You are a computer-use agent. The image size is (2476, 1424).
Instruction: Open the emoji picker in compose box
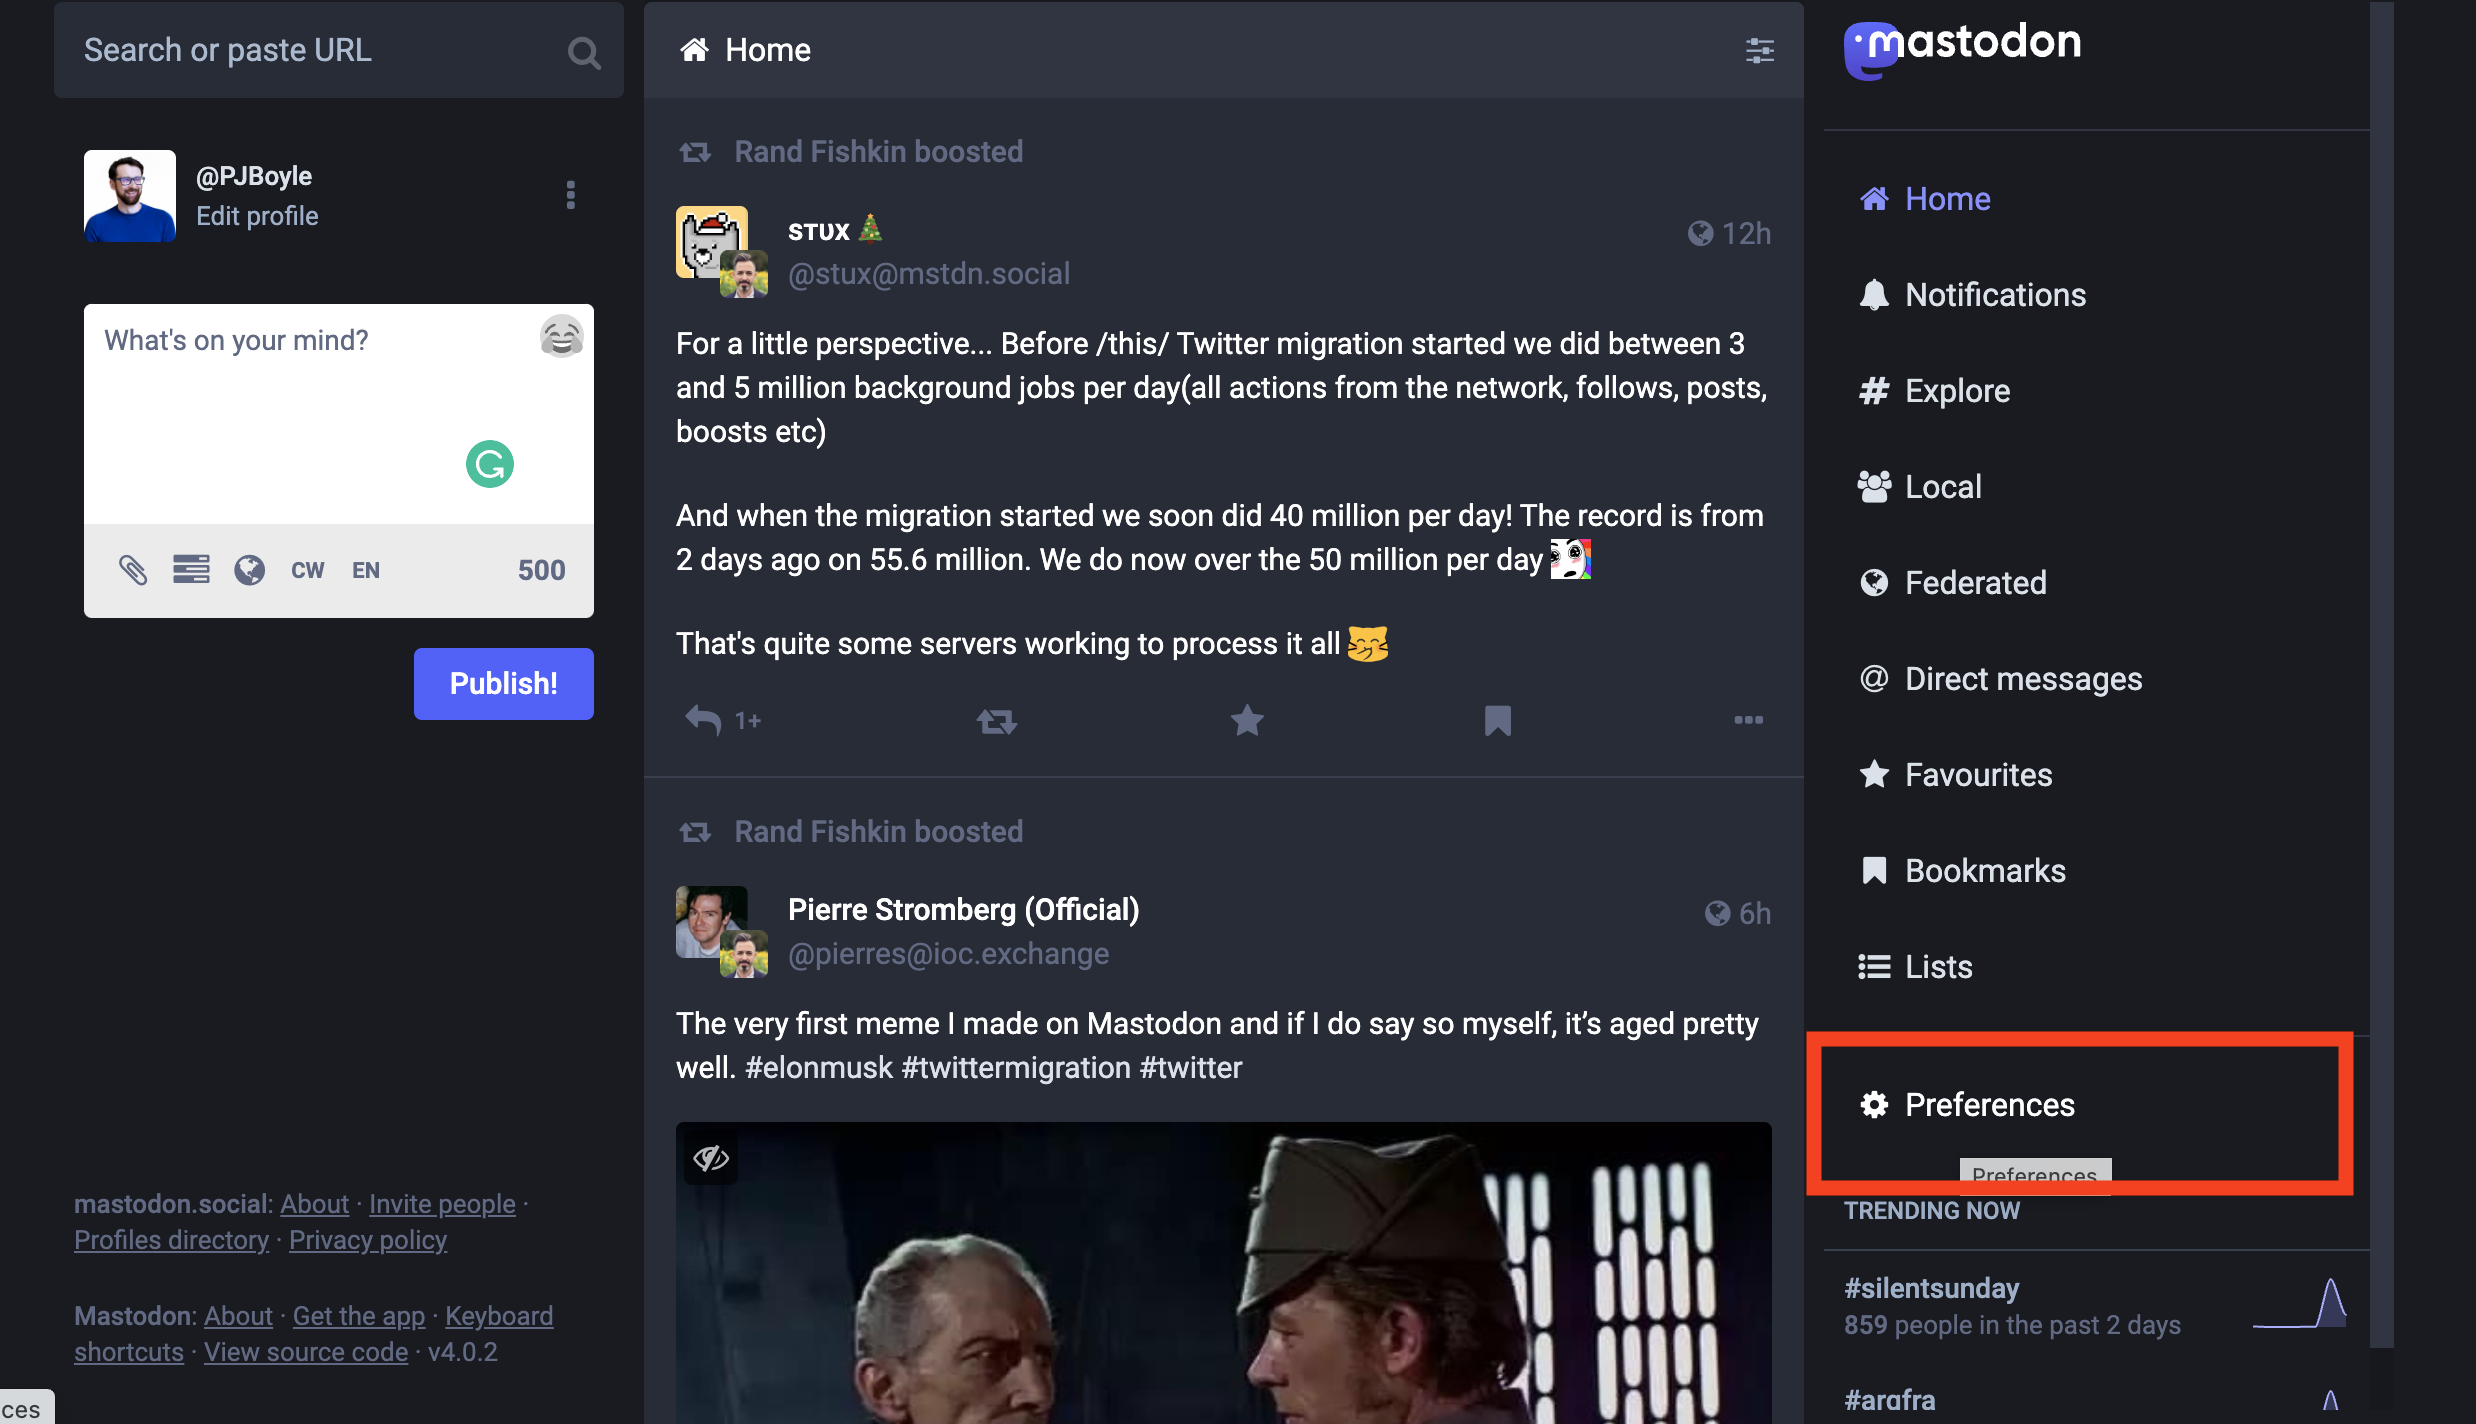[x=561, y=337]
